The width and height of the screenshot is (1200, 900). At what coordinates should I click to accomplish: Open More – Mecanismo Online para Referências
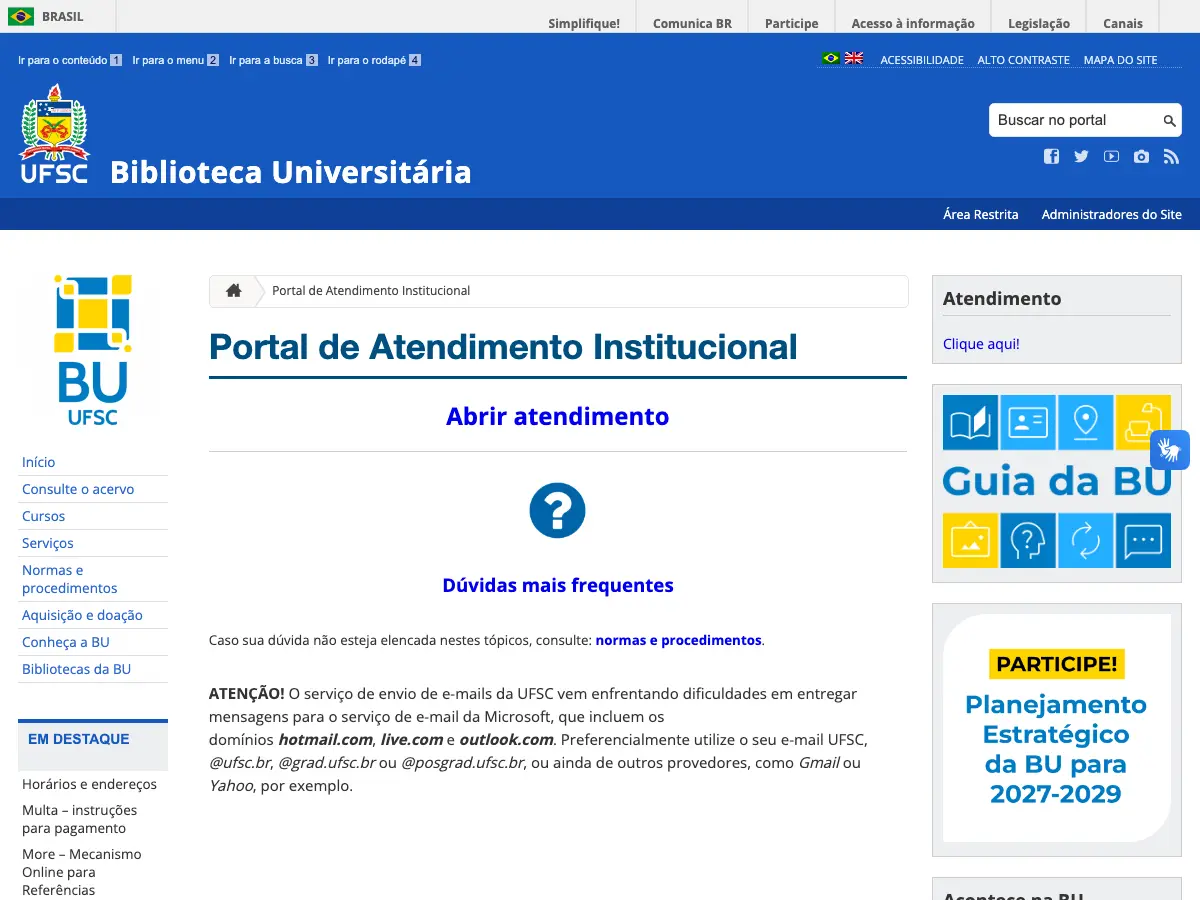(x=82, y=872)
